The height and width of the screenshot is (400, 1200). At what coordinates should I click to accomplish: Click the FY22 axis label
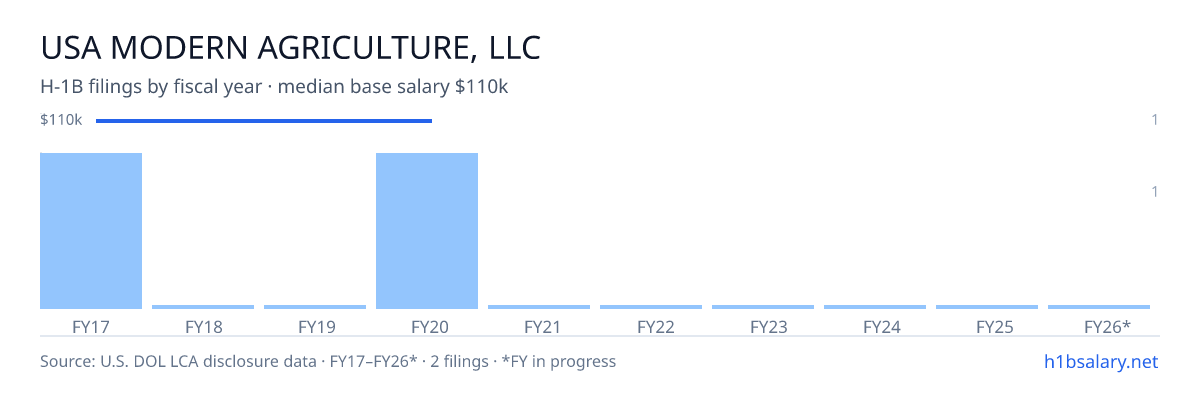point(651,327)
